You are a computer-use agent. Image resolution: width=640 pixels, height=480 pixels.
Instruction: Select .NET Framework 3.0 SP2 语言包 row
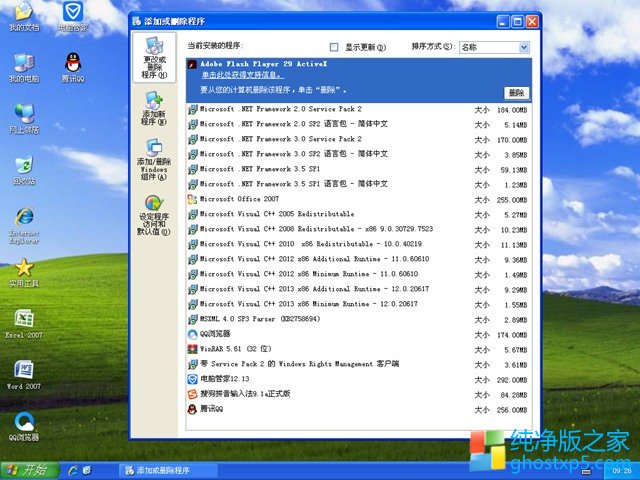[358, 154]
